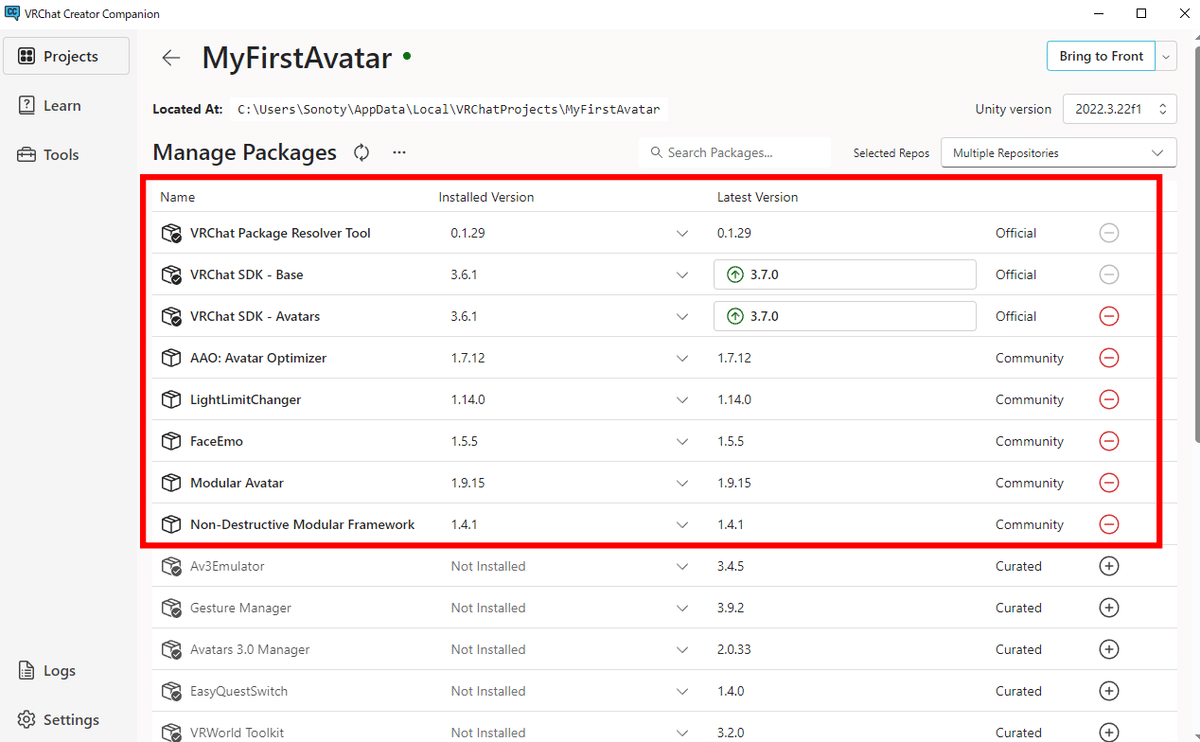The height and width of the screenshot is (742, 1200).
Task: Go back using the left arrow icon
Action: coord(171,58)
